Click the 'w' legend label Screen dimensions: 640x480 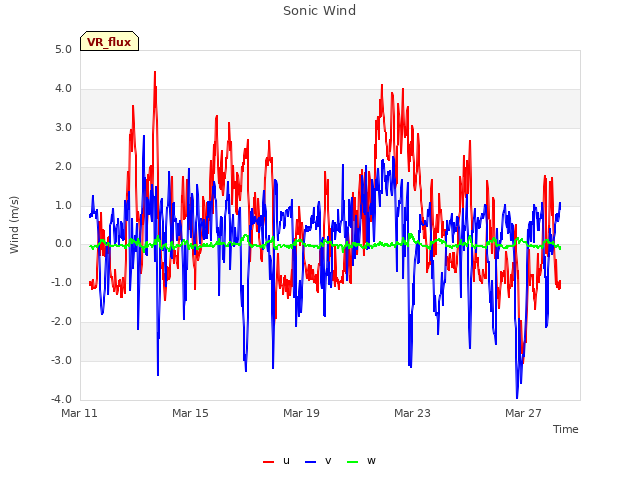371,461
